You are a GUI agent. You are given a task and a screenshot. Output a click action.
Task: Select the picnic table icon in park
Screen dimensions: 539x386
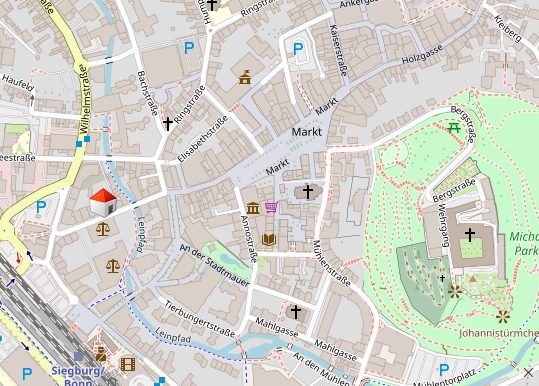(454, 128)
